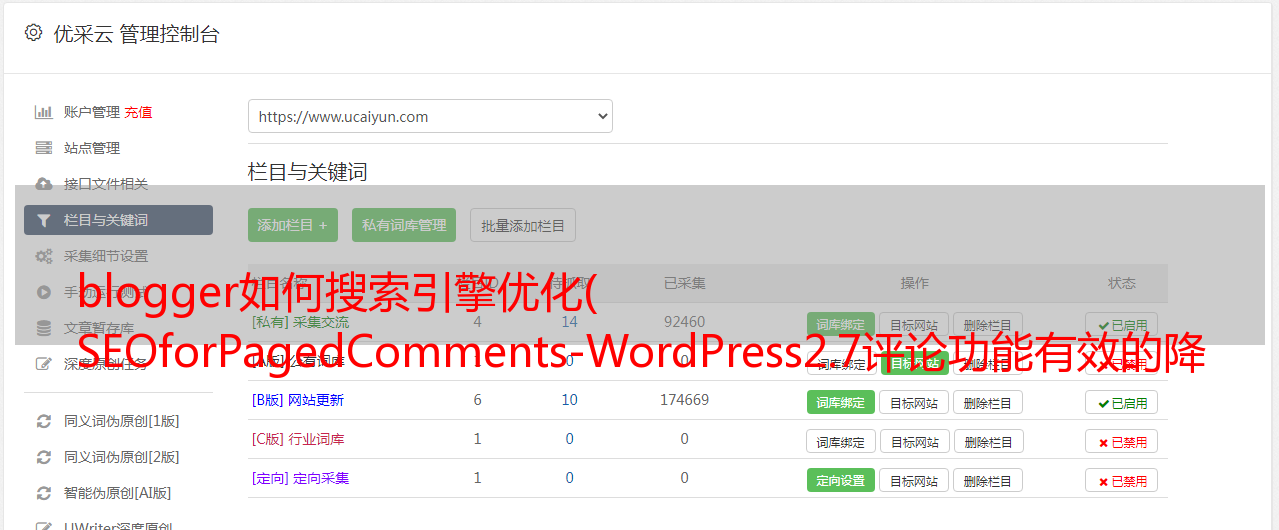Click 词库绑定 in the 网站更新 row
This screenshot has width=1279, height=530.
coord(840,402)
